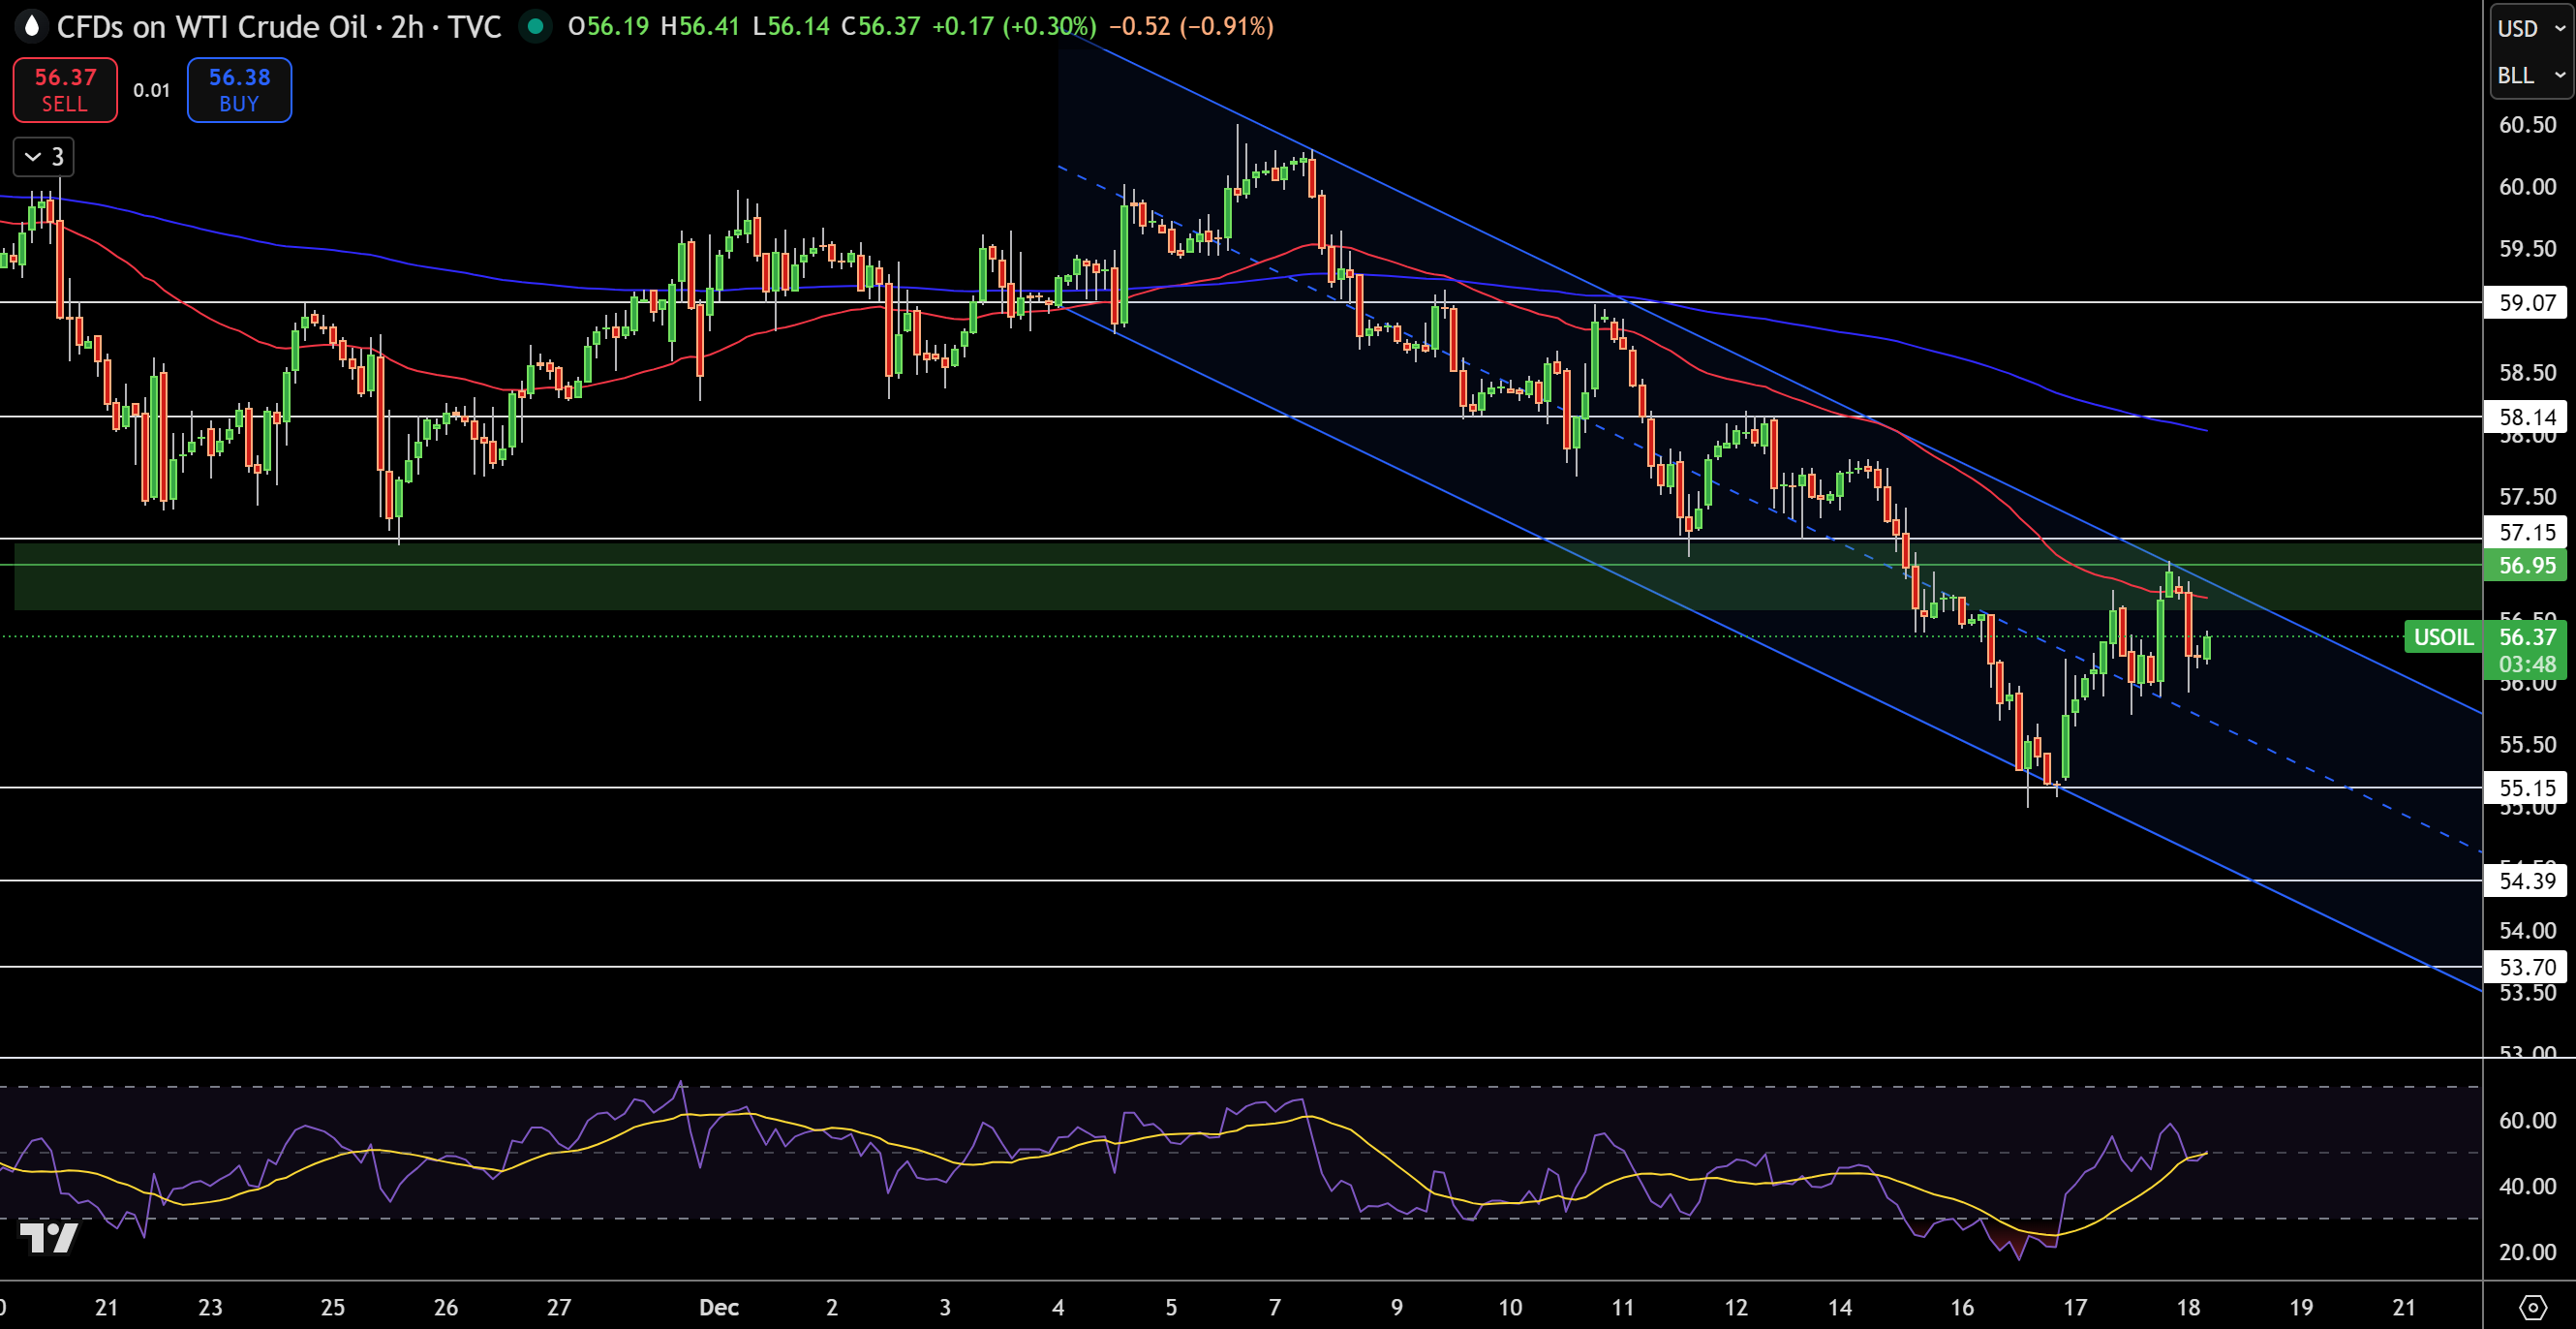
Task: Click the 57.15 price label on axis
Action: pos(2526,532)
